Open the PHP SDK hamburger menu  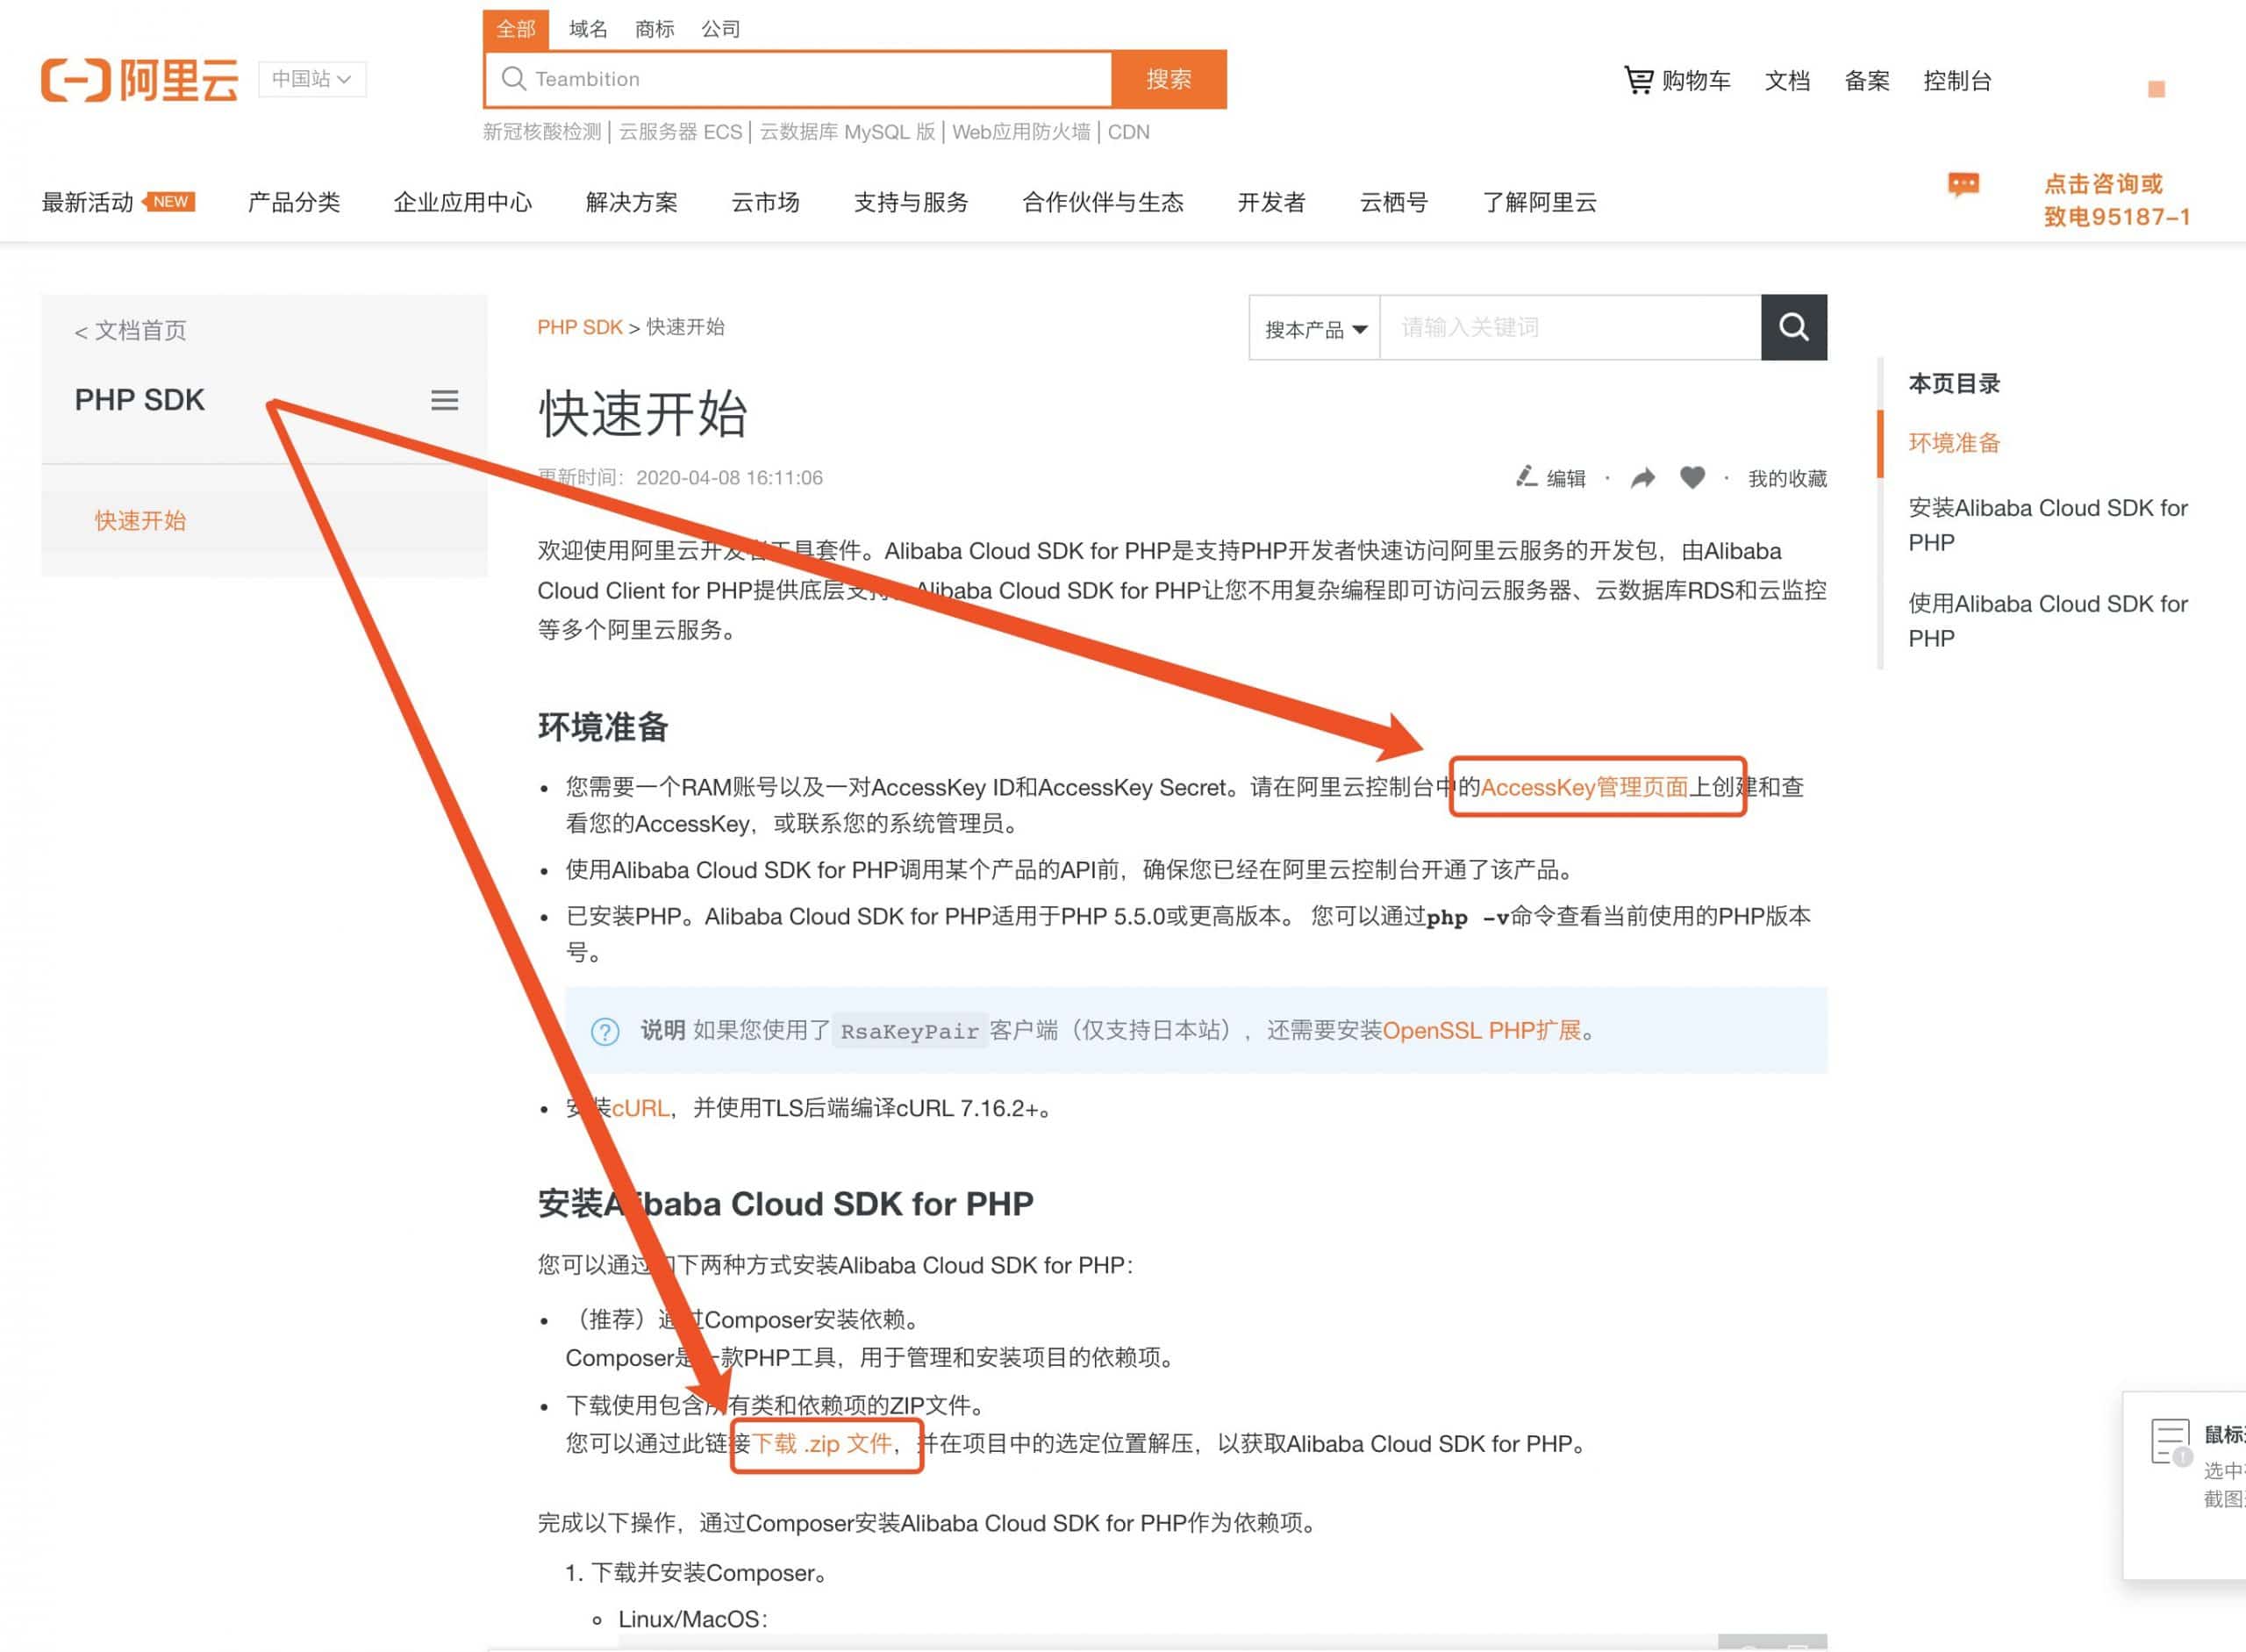[x=444, y=400]
